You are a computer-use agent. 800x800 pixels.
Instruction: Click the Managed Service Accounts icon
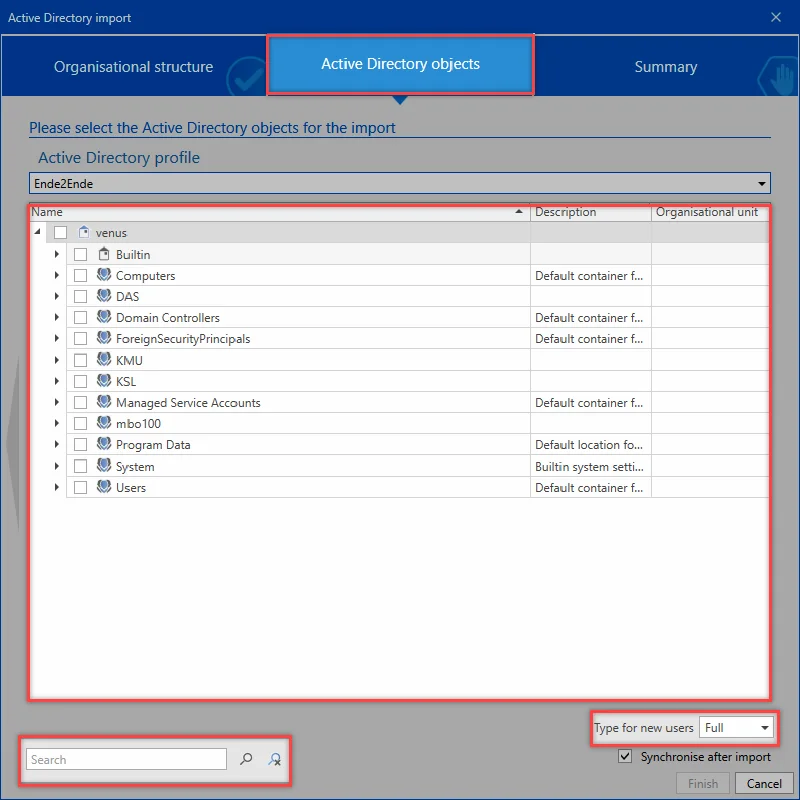104,402
